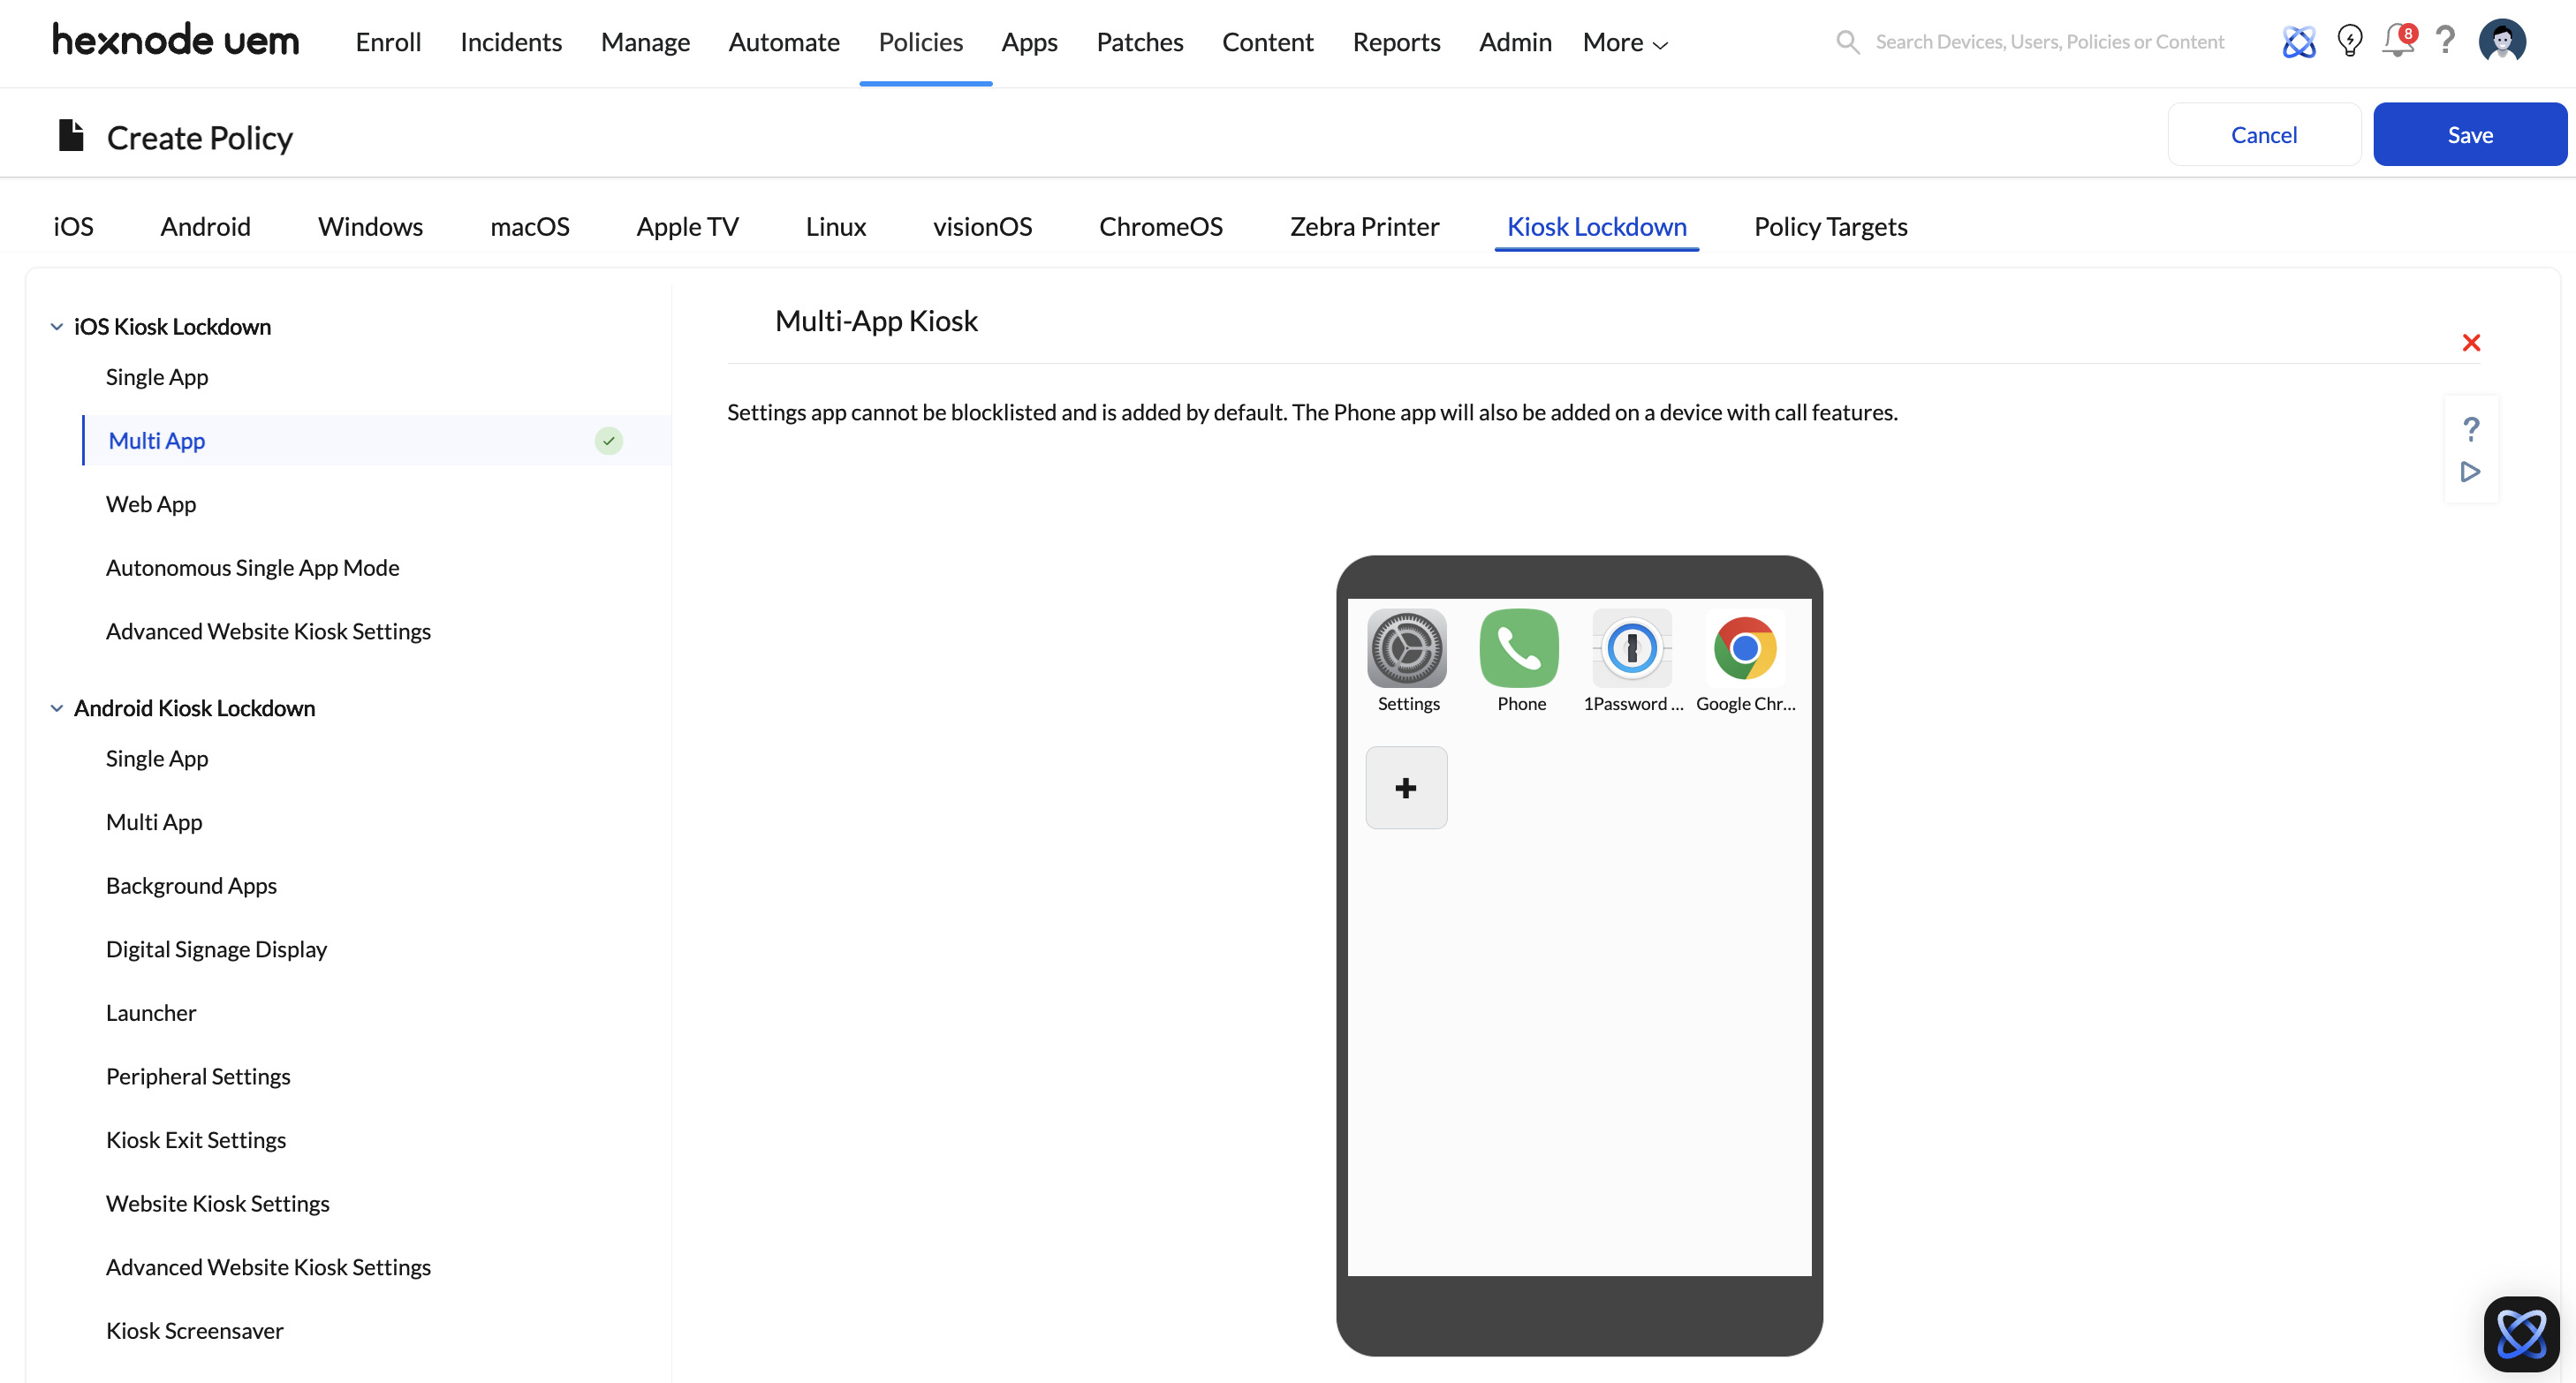The width and height of the screenshot is (2576, 1383).
Task: Click the hexnode uem logo
Action: 176,40
